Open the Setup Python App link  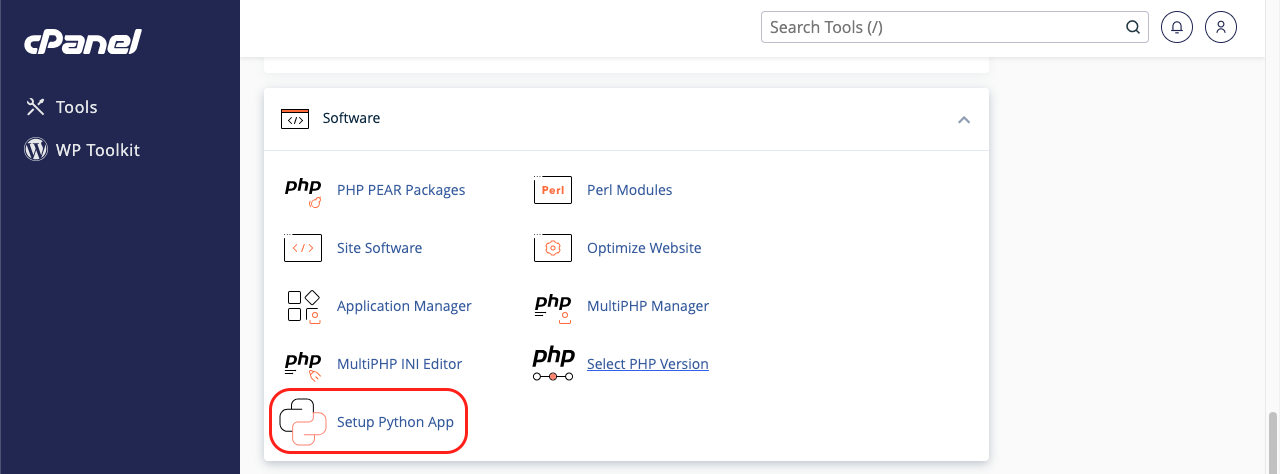point(395,422)
